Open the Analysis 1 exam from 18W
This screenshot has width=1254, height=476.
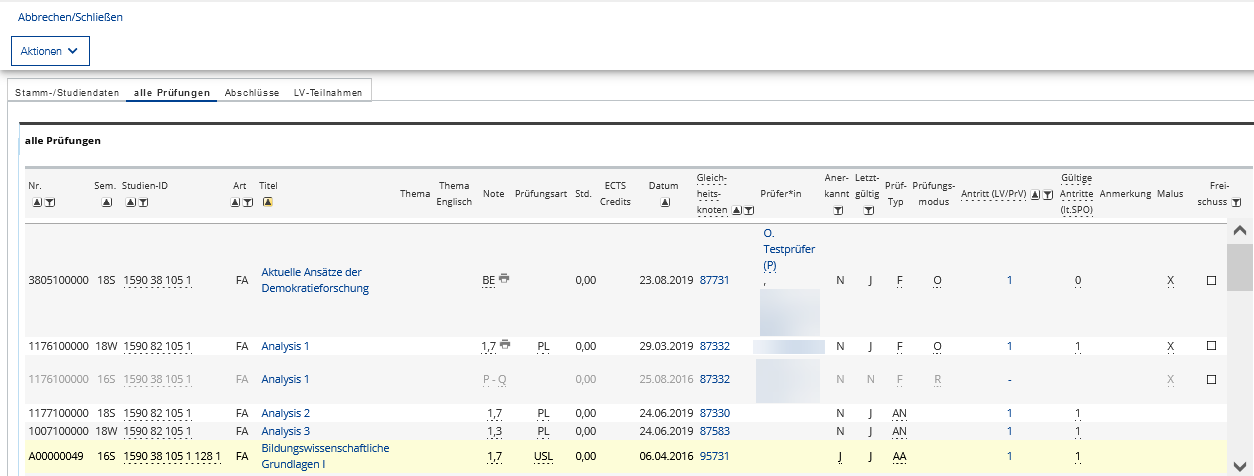click(x=285, y=346)
